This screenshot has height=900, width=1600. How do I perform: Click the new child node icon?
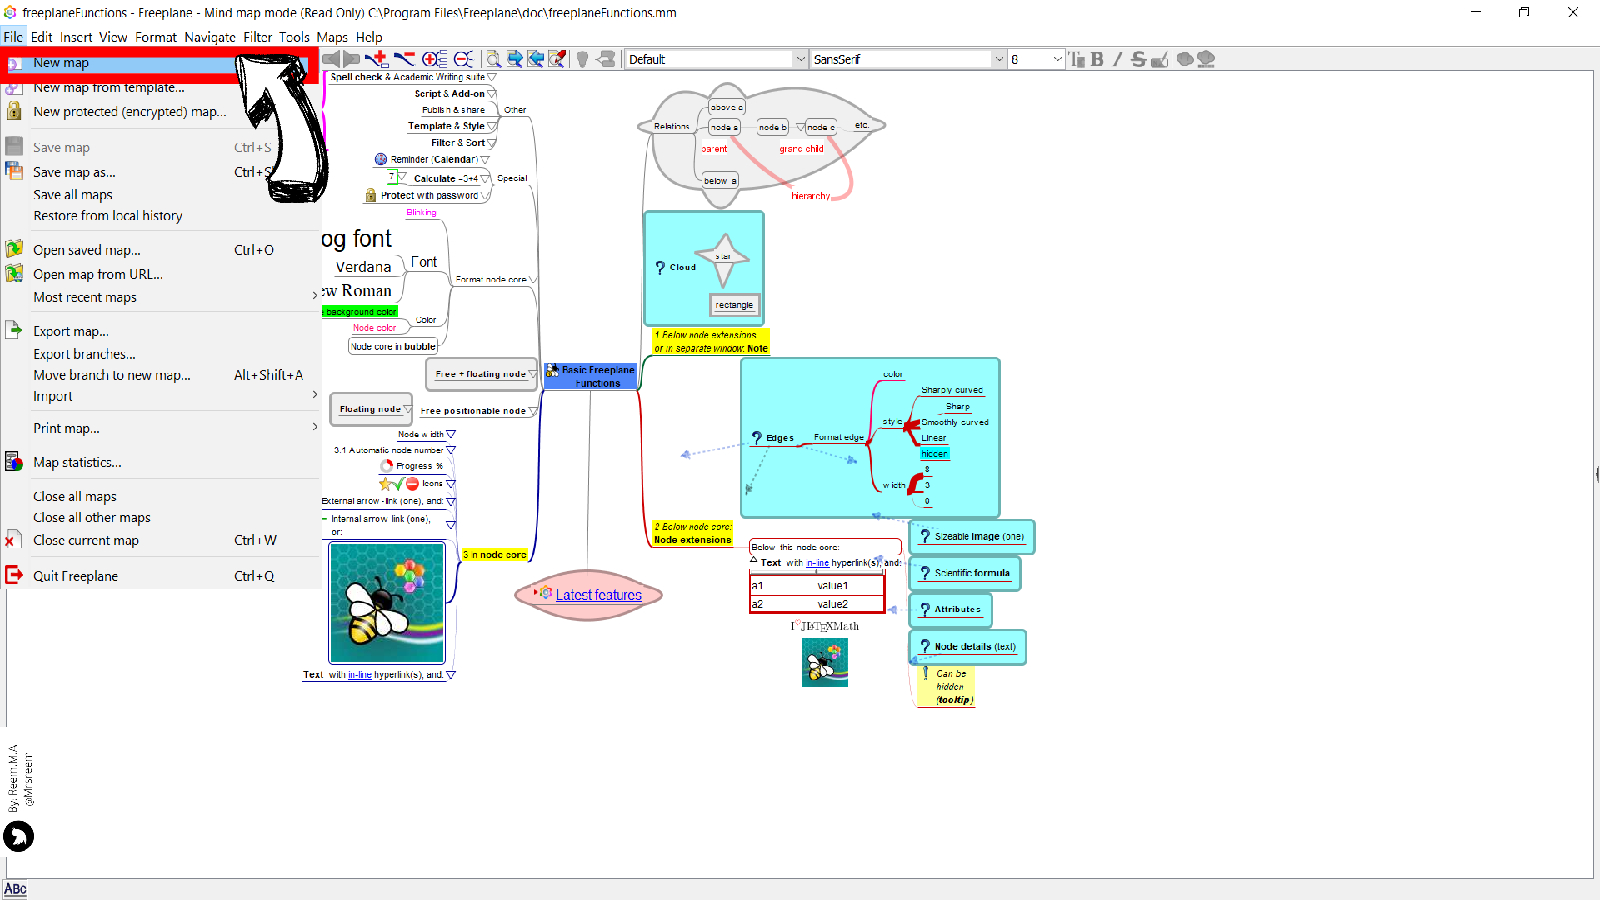click(x=377, y=59)
